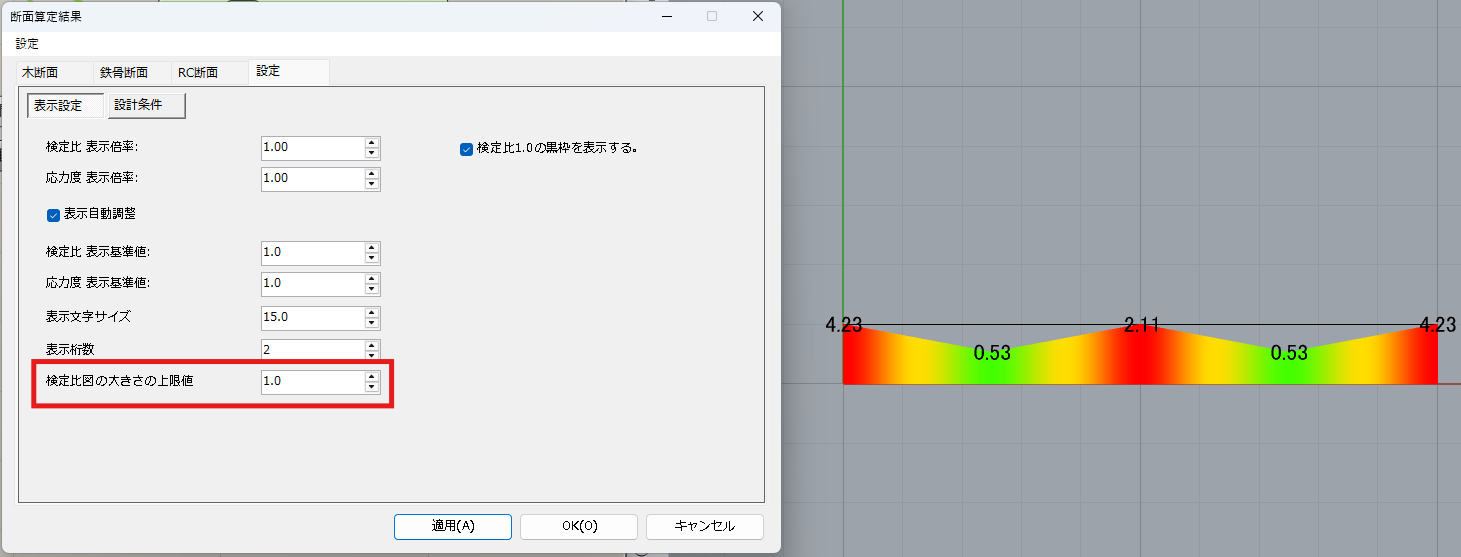Uncheck 検定比1.0の黒枠を表示する checkbox
The width and height of the screenshot is (1461, 557).
[466, 149]
